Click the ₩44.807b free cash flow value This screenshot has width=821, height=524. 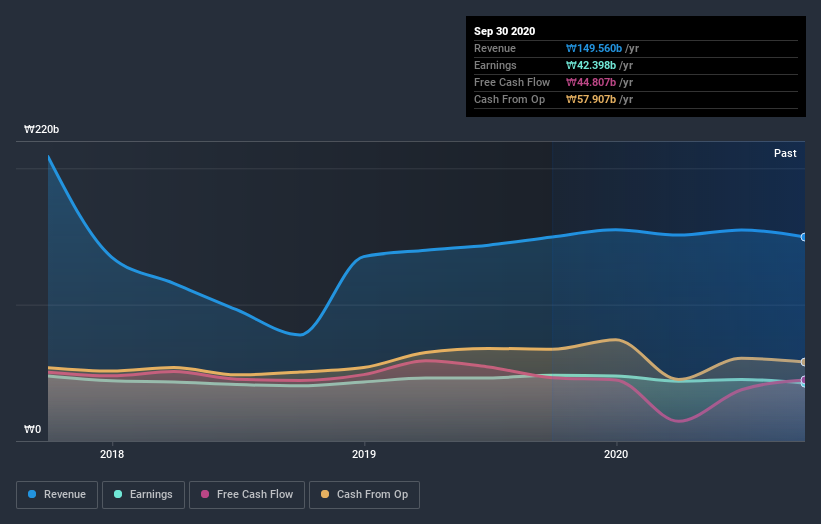tap(591, 82)
